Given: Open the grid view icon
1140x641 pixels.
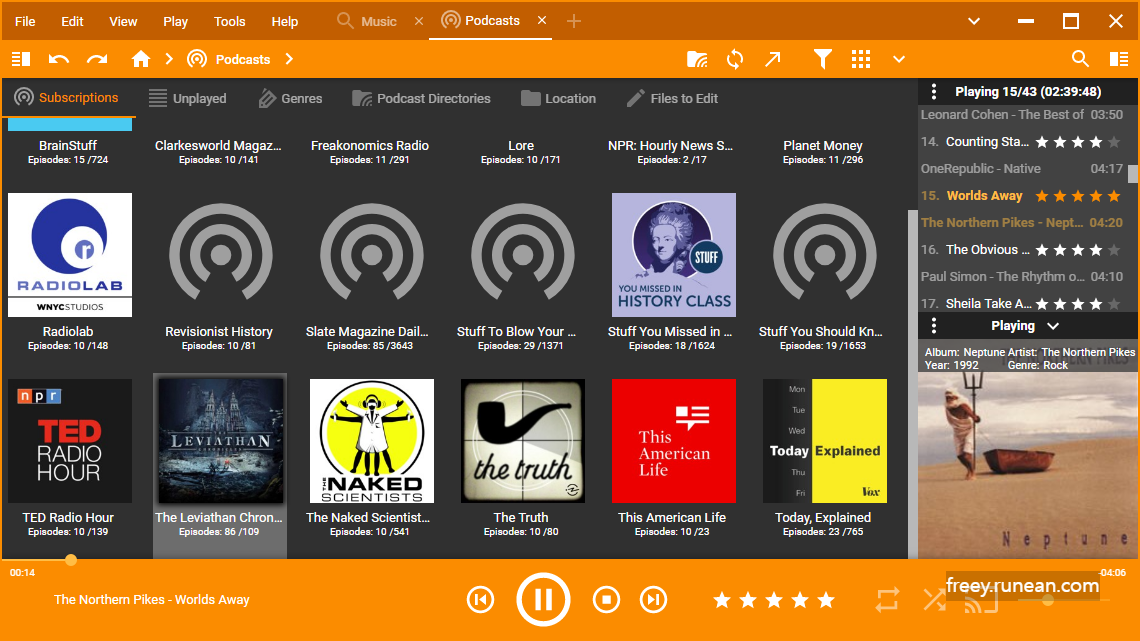Looking at the screenshot, I should pyautogui.click(x=861, y=59).
